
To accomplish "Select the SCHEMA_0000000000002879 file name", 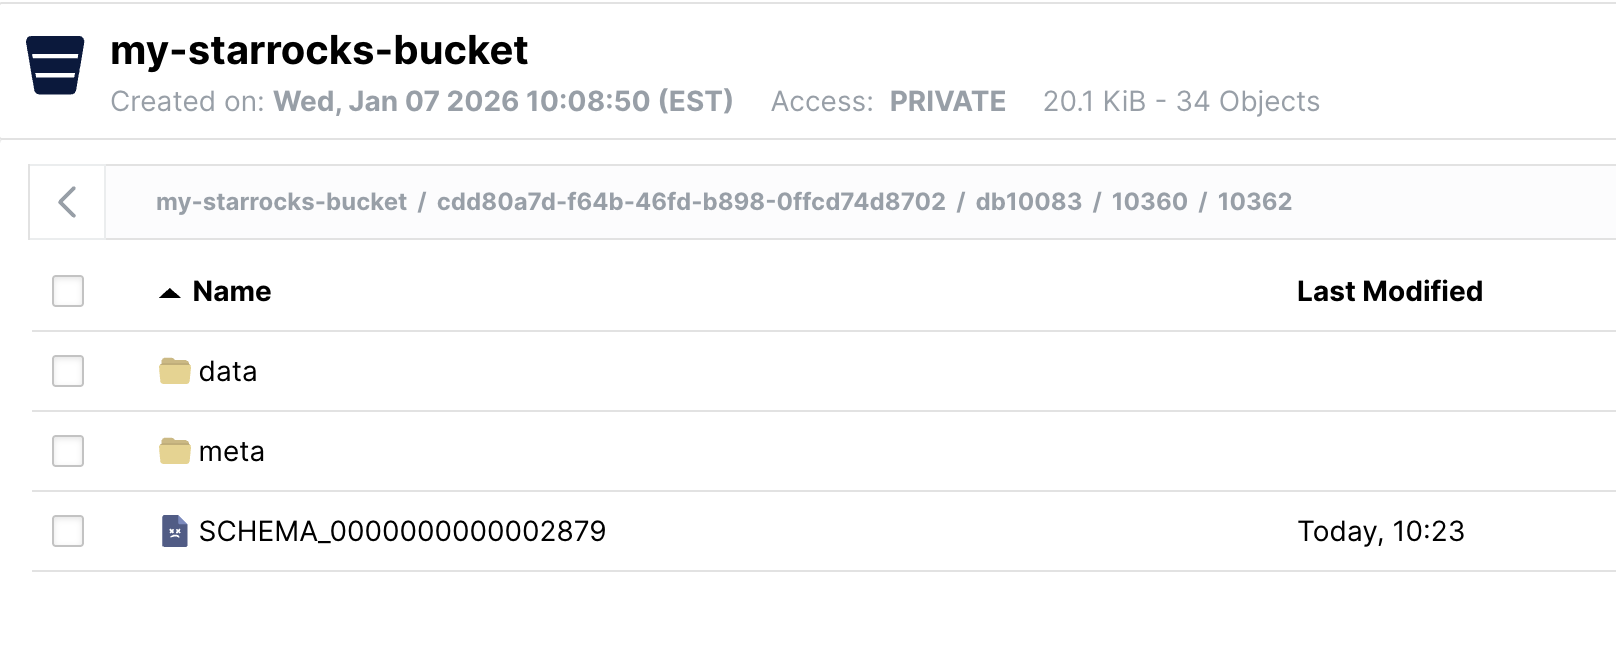I will coord(401,531).
